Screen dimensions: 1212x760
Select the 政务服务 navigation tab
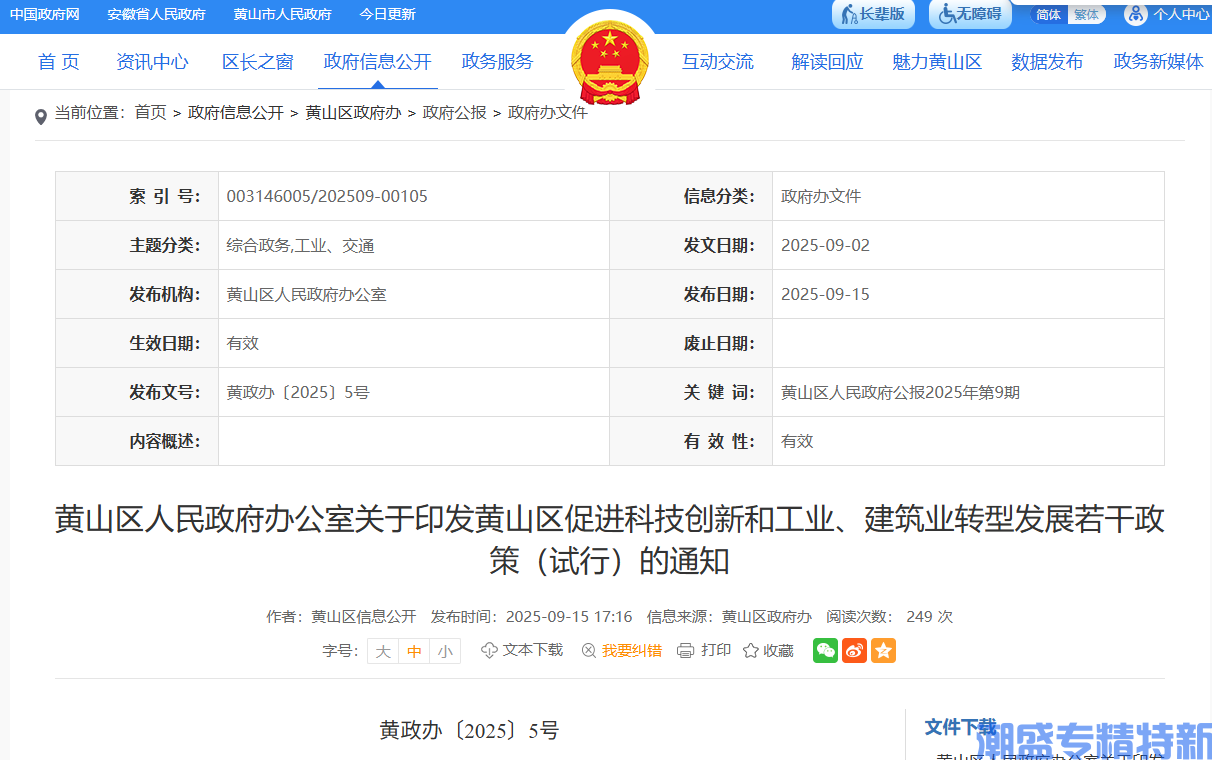point(497,61)
